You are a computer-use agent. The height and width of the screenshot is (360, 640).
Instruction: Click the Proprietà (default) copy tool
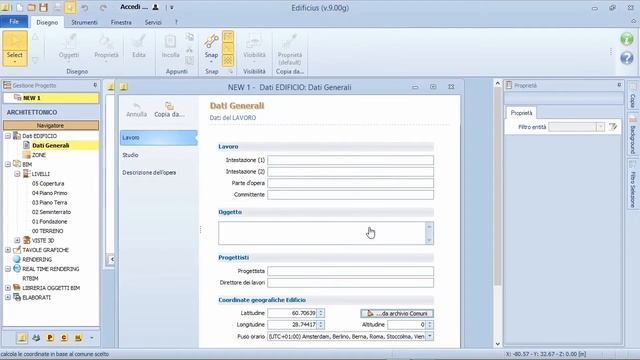(290, 49)
